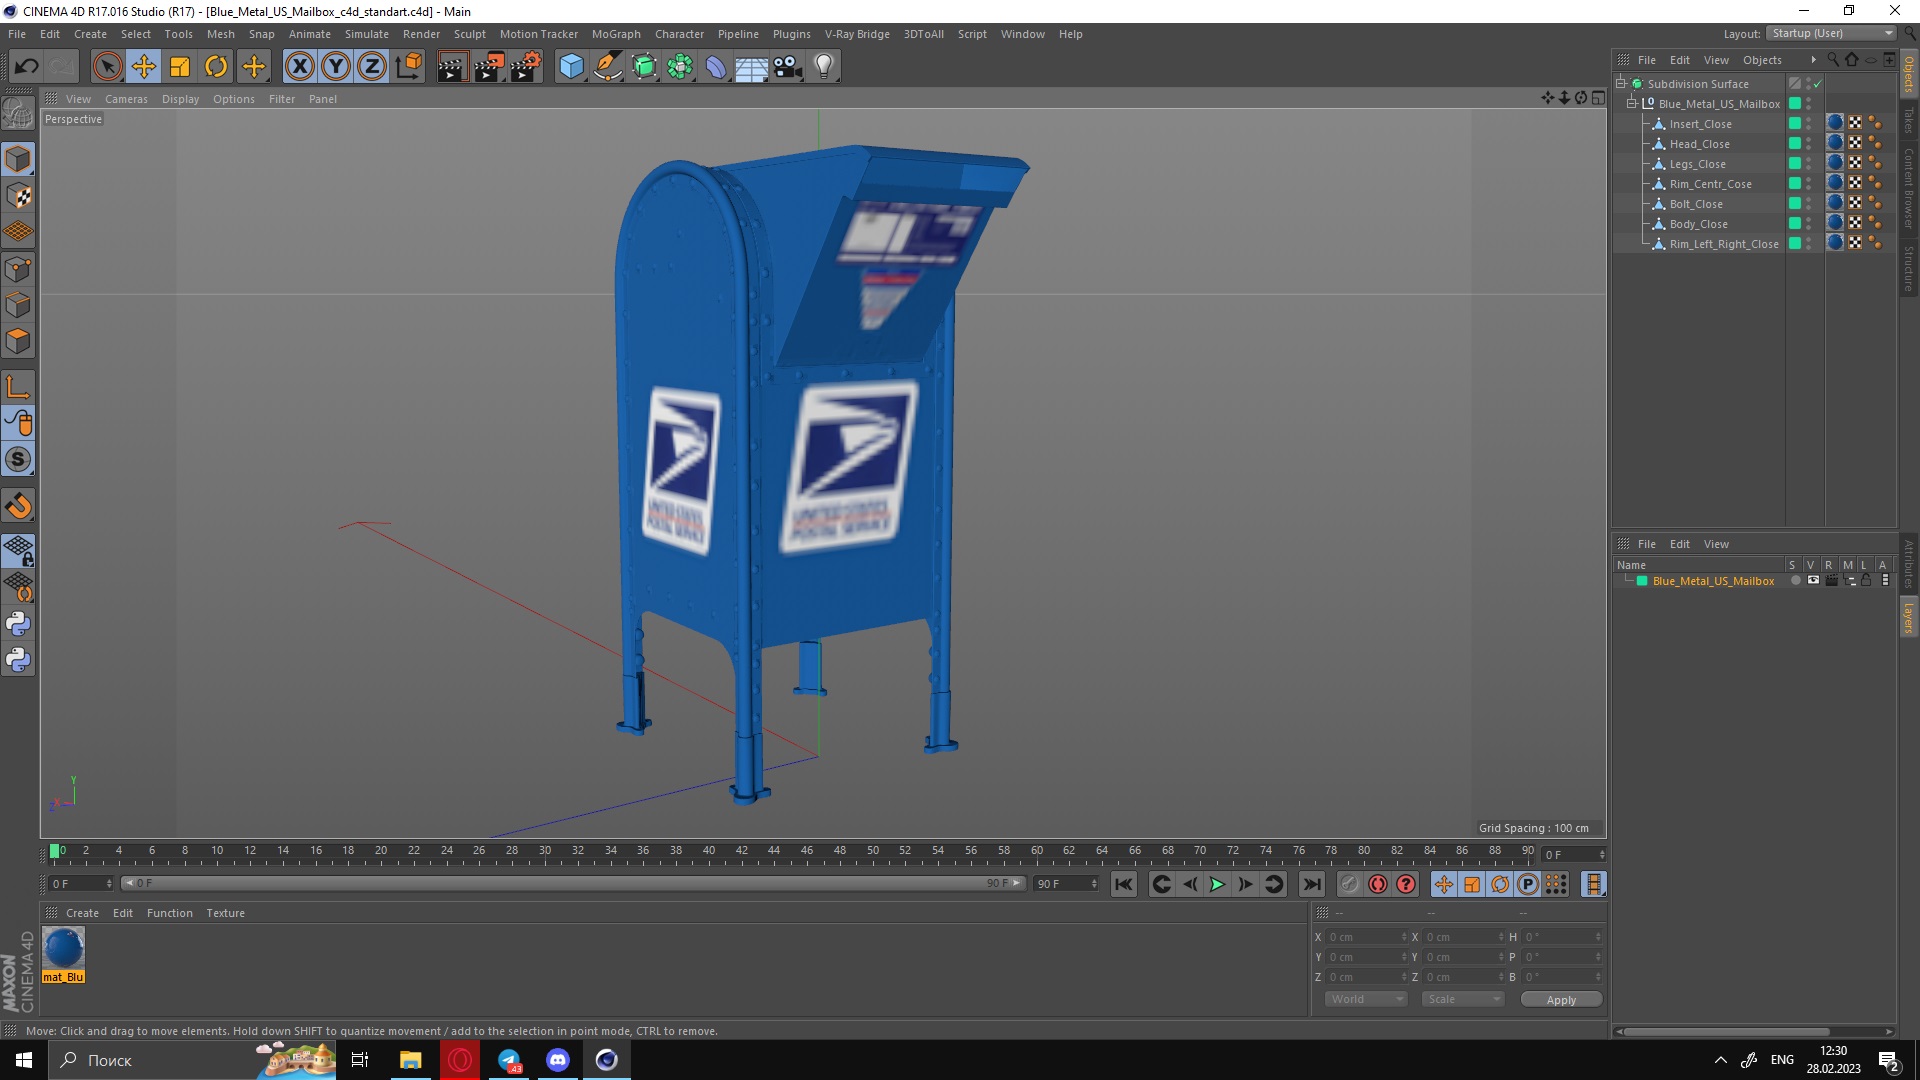Open the Layout Startup dropdown
The height and width of the screenshot is (1080, 1920).
(x=1832, y=33)
